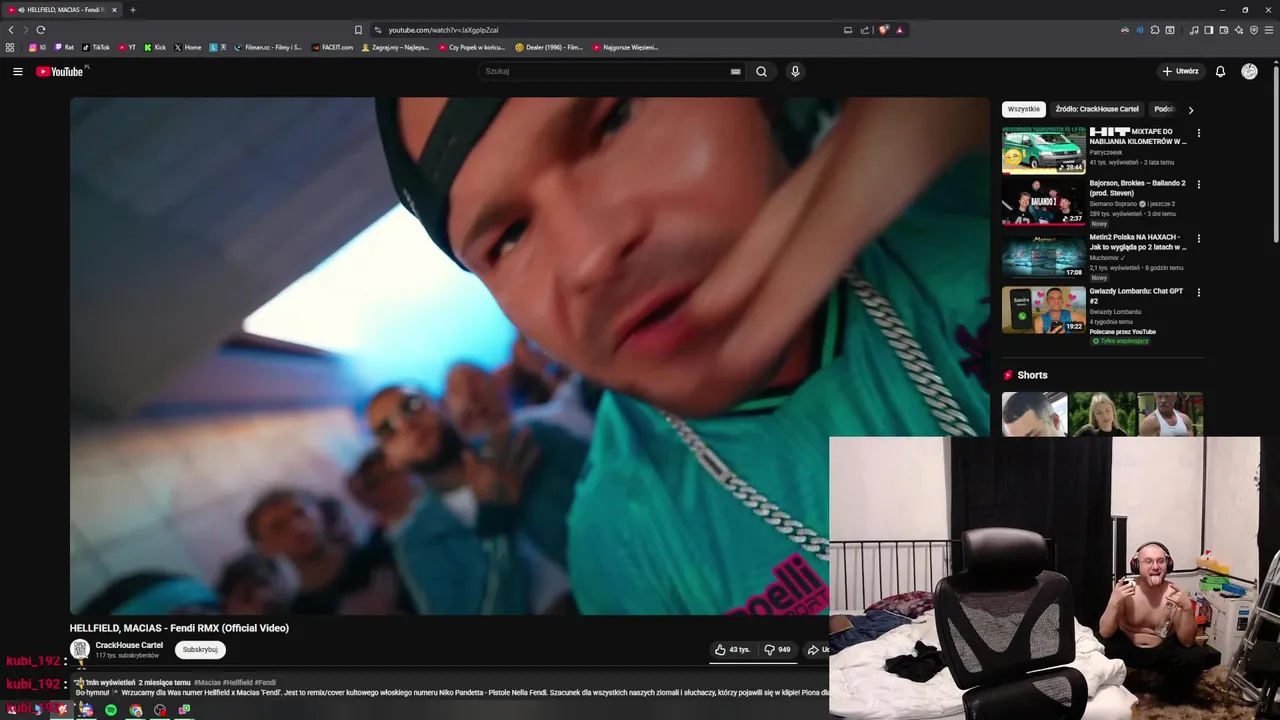1280x720 pixels.
Task: Open Brave Rewards triangle icon
Action: pyautogui.click(x=899, y=30)
